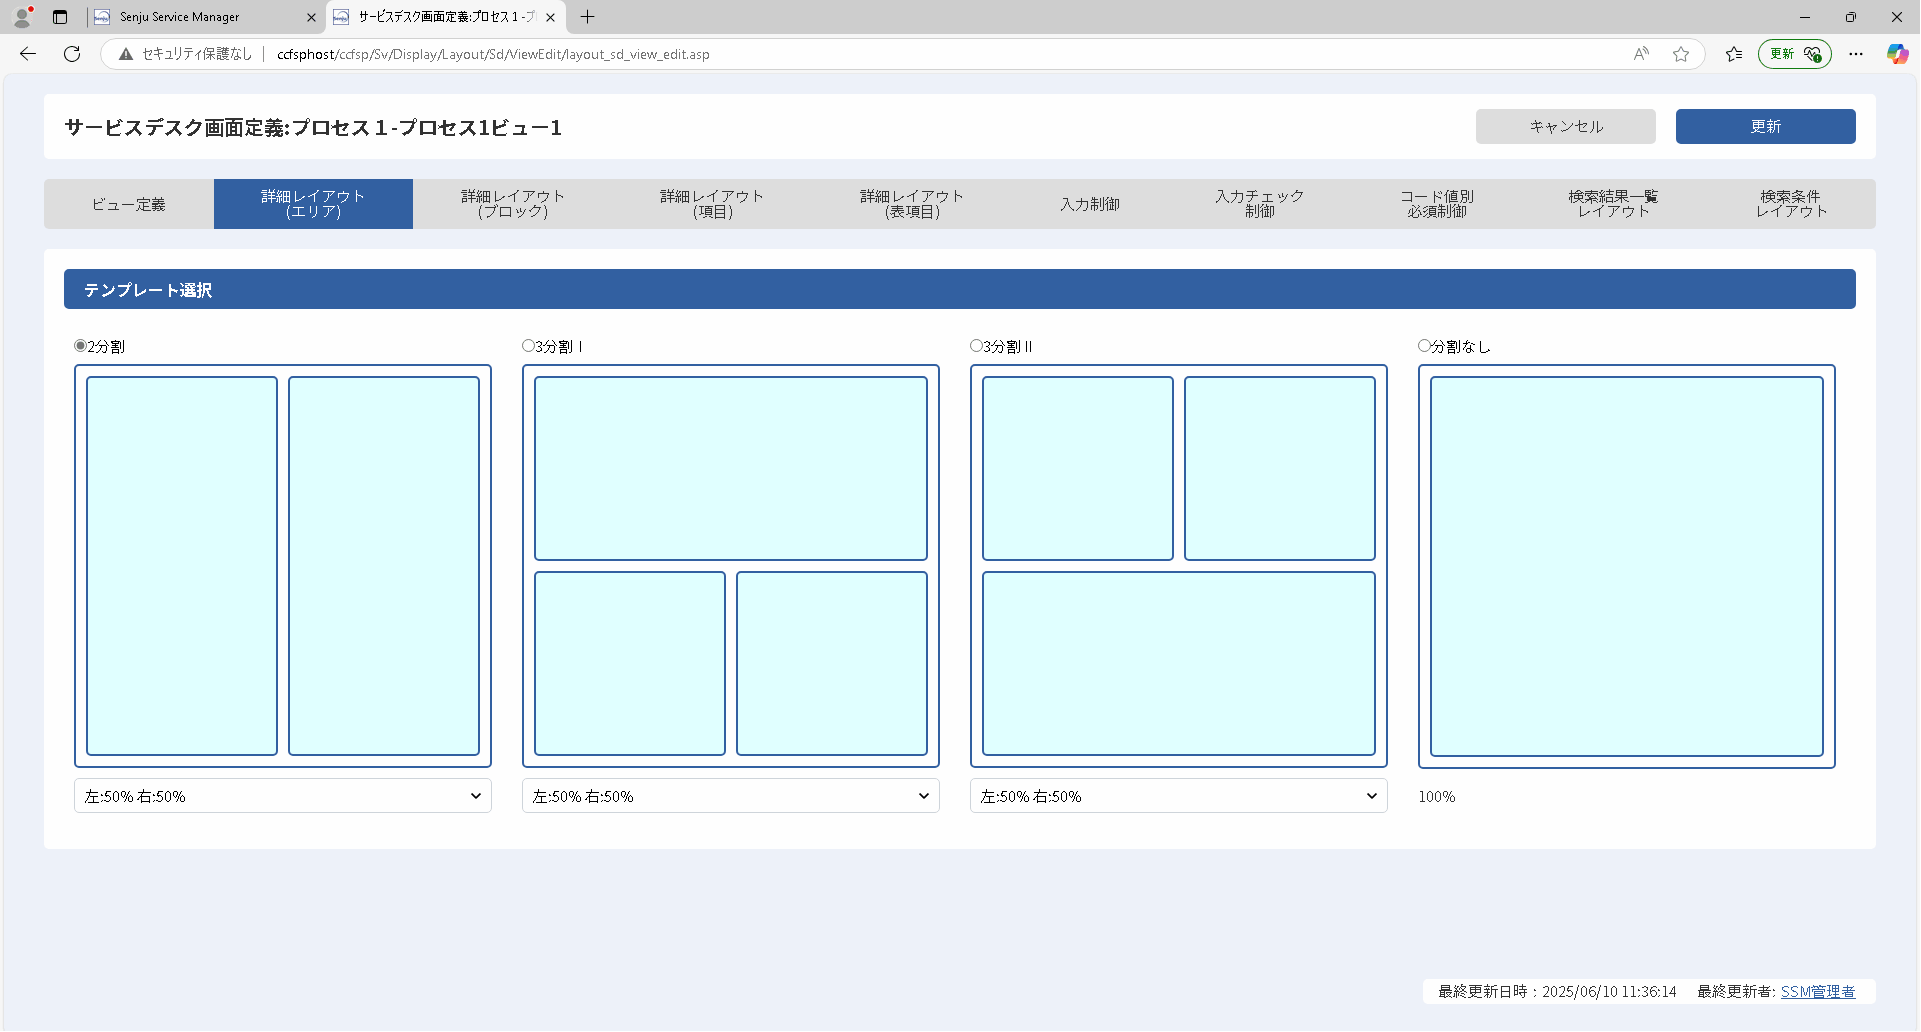This screenshot has width=1921, height=1032.
Task: Reload the current page
Action: [x=72, y=54]
